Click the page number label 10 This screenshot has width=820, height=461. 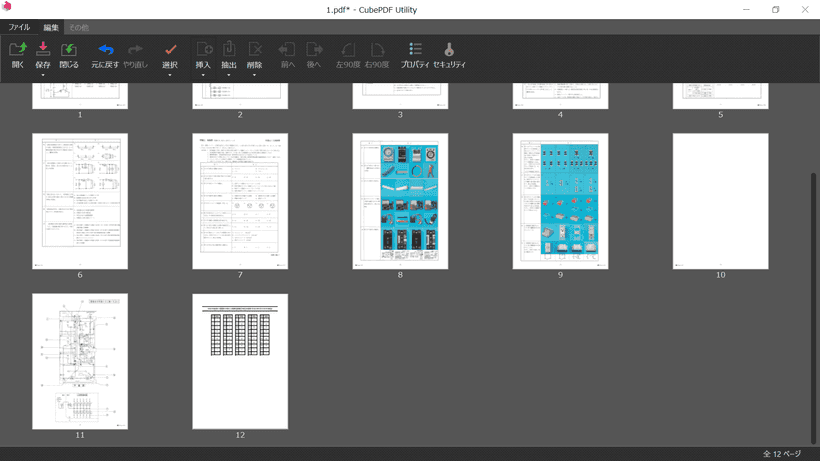click(721, 275)
